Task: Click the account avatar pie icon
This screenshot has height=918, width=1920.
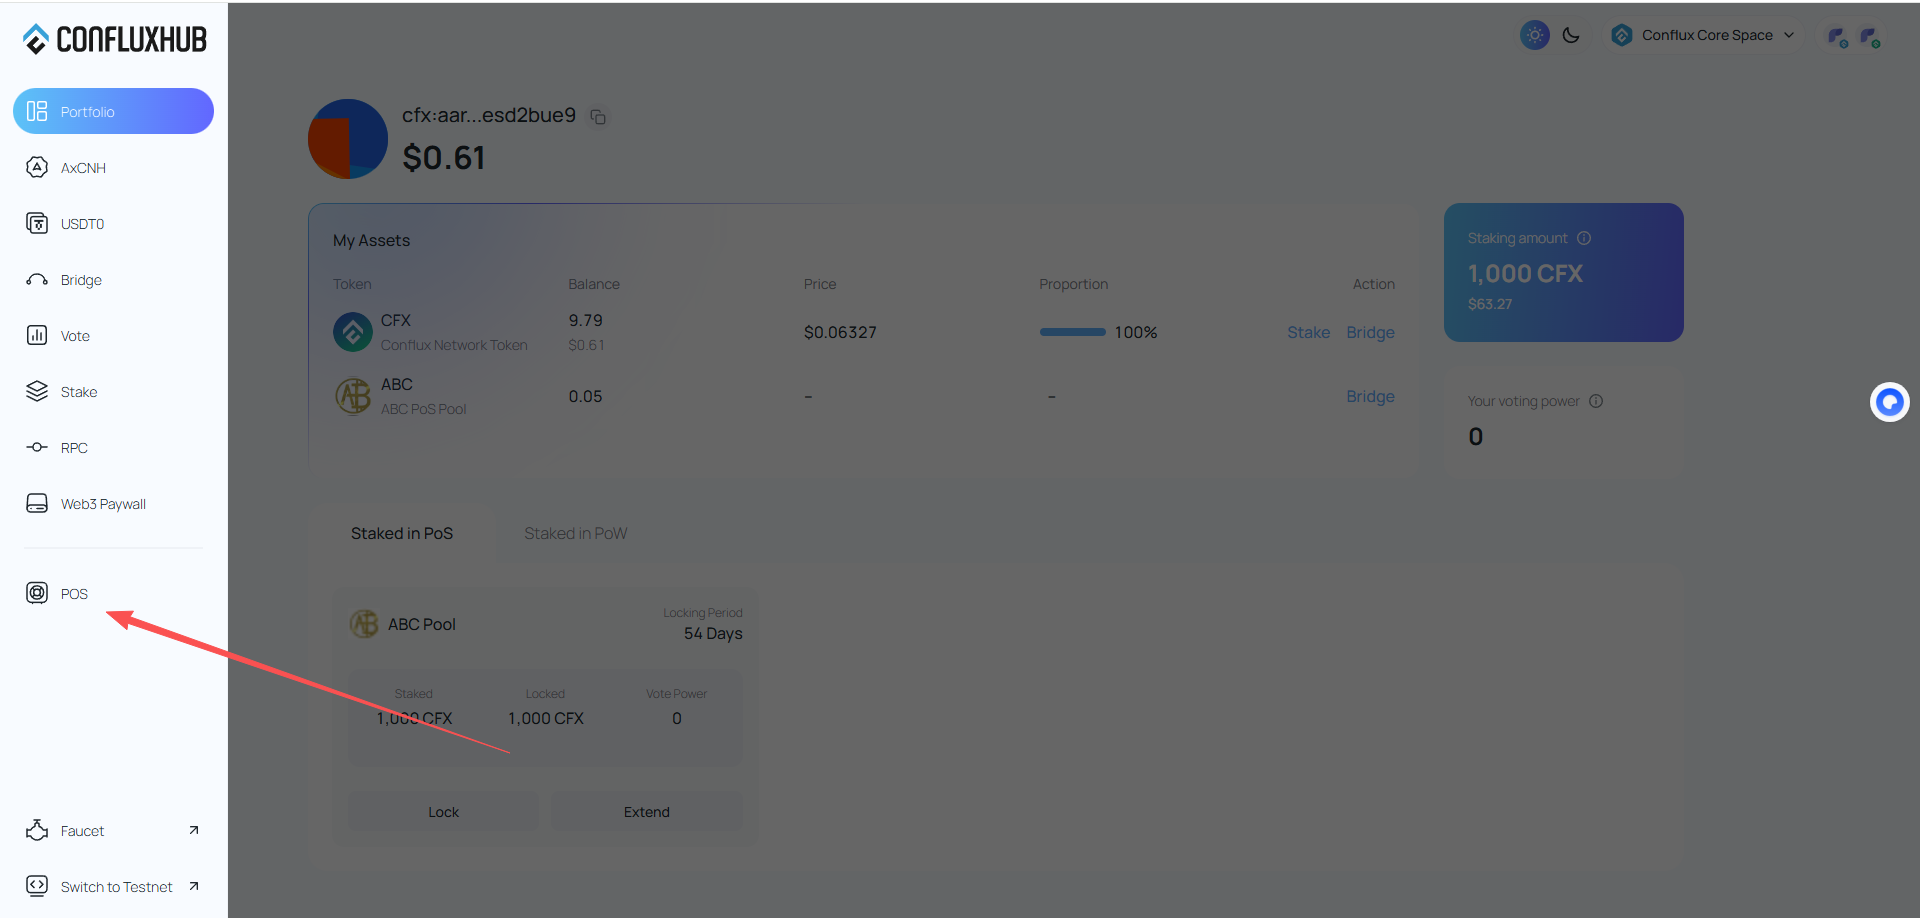Action: point(348,139)
